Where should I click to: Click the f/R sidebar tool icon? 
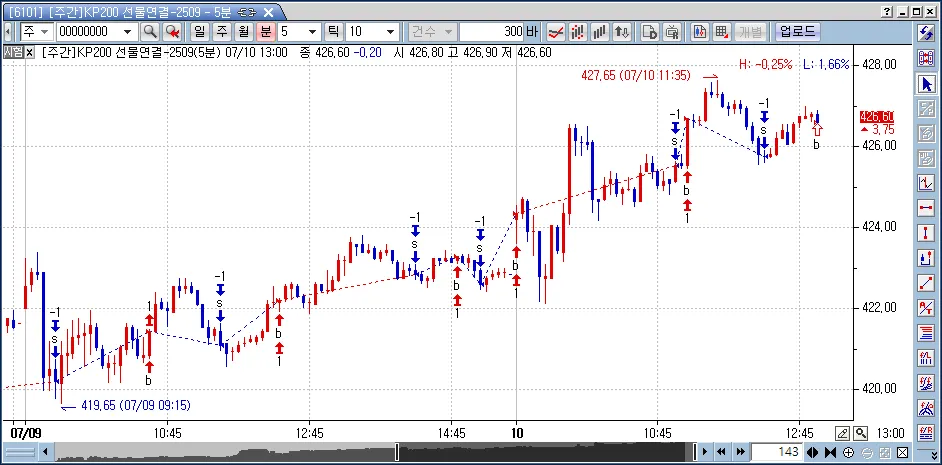pos(926,433)
